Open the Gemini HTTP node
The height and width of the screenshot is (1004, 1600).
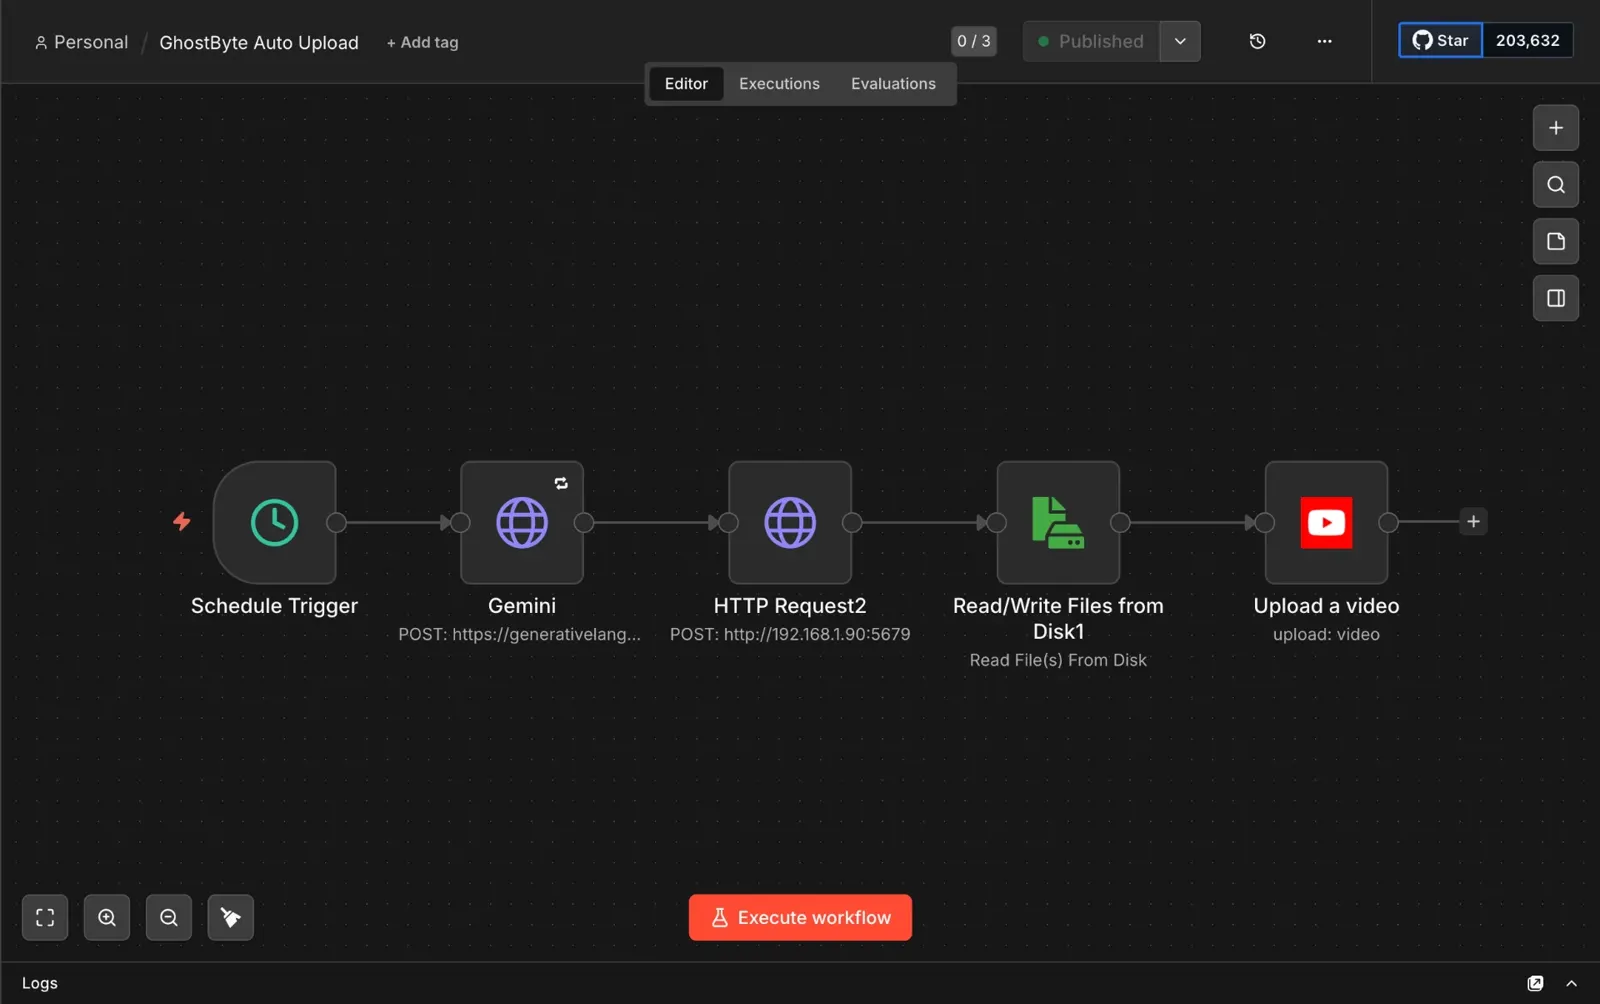tap(522, 522)
